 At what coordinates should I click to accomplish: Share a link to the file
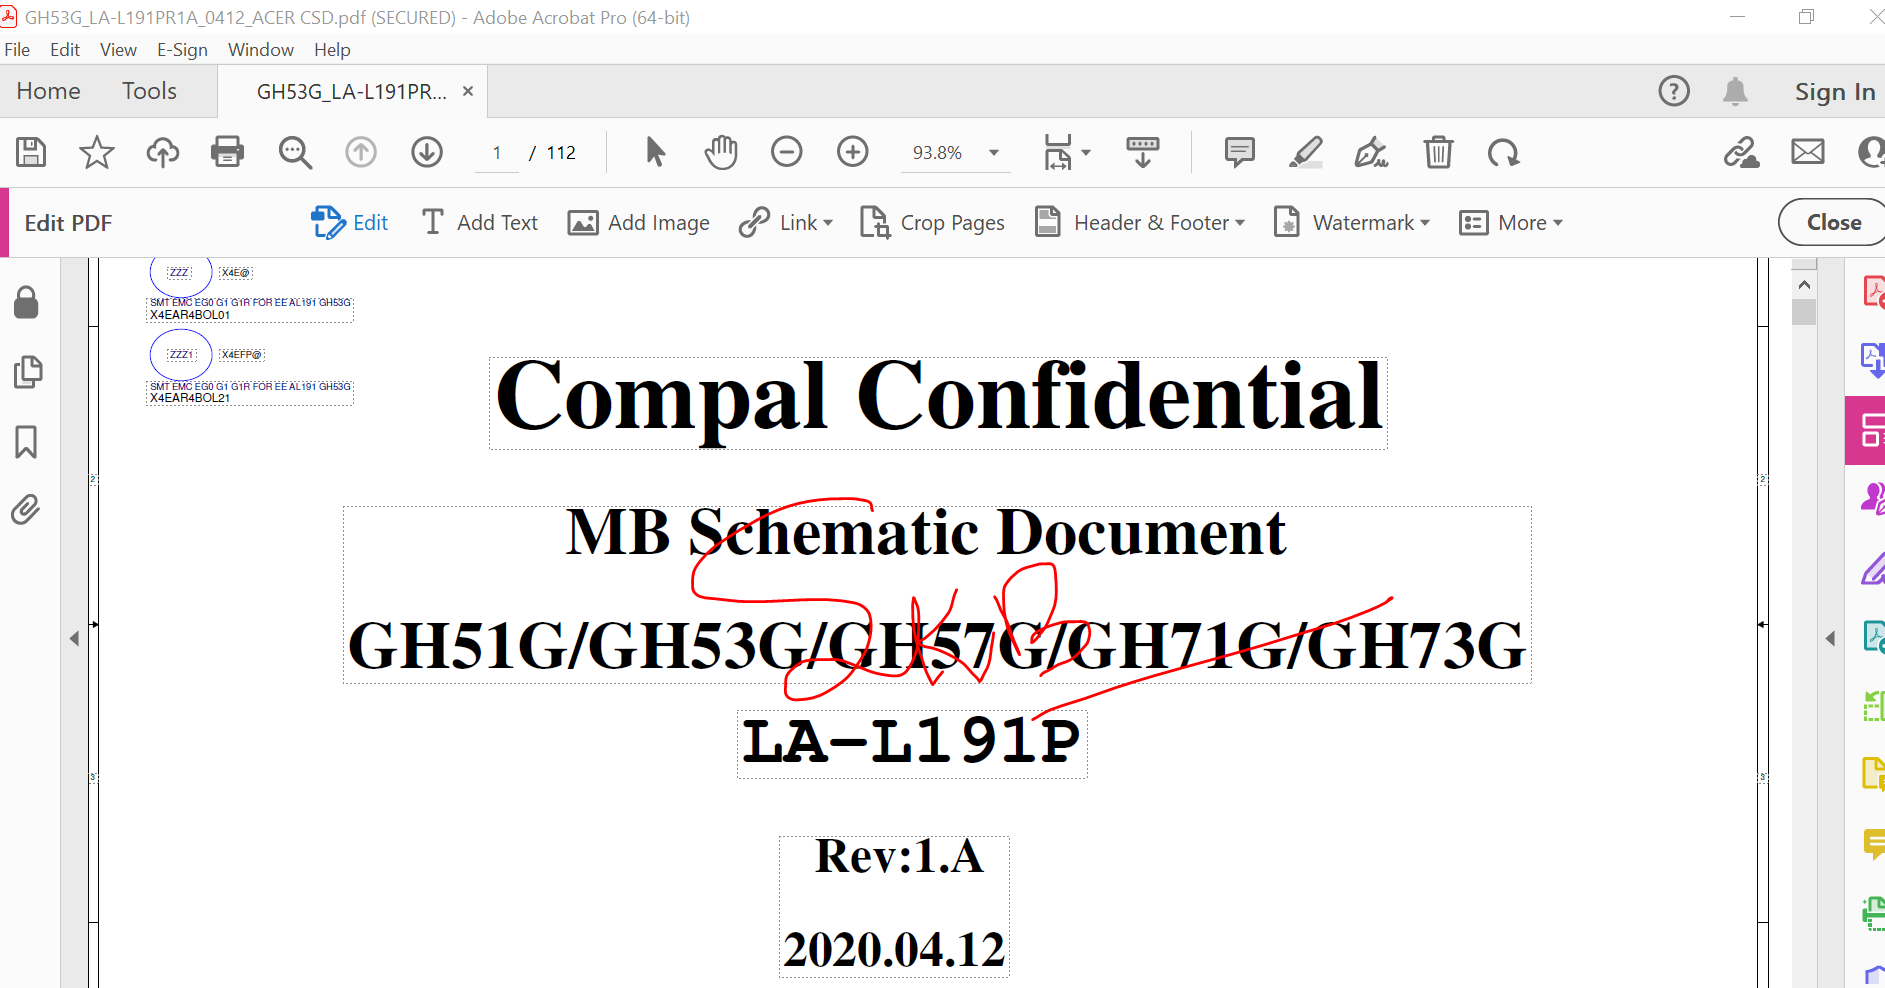(1741, 152)
